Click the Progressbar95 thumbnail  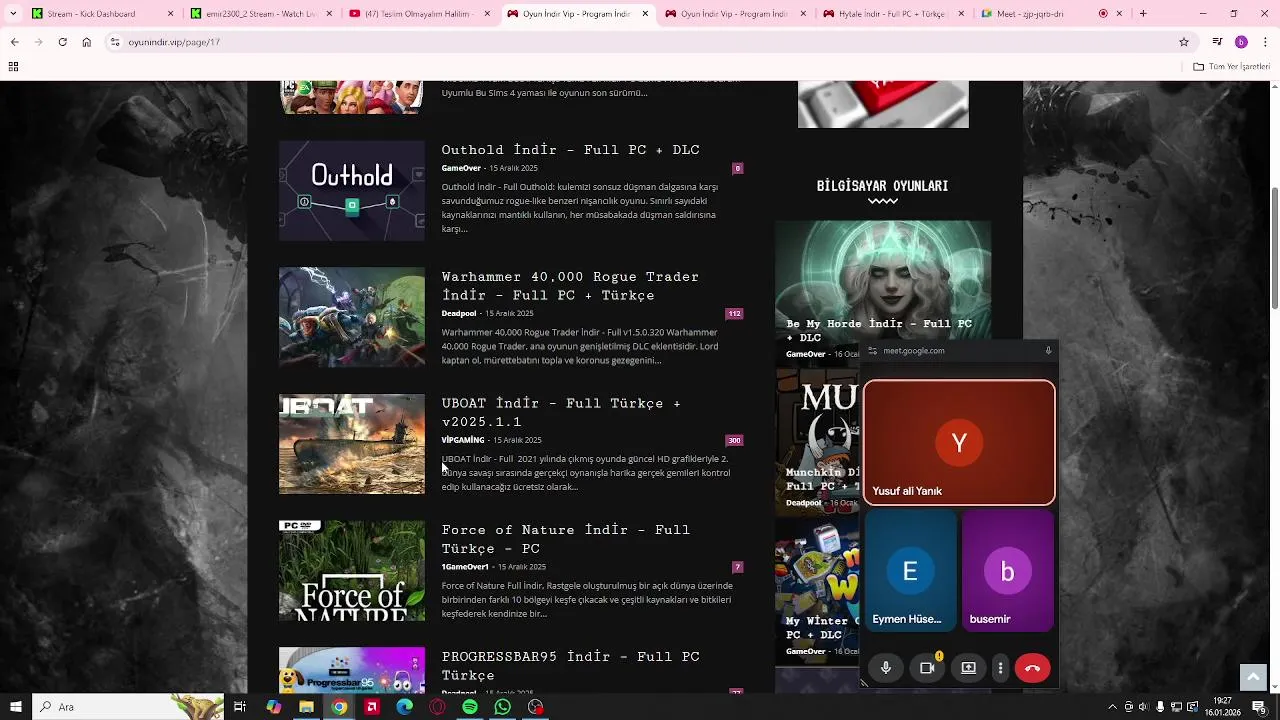(x=352, y=670)
